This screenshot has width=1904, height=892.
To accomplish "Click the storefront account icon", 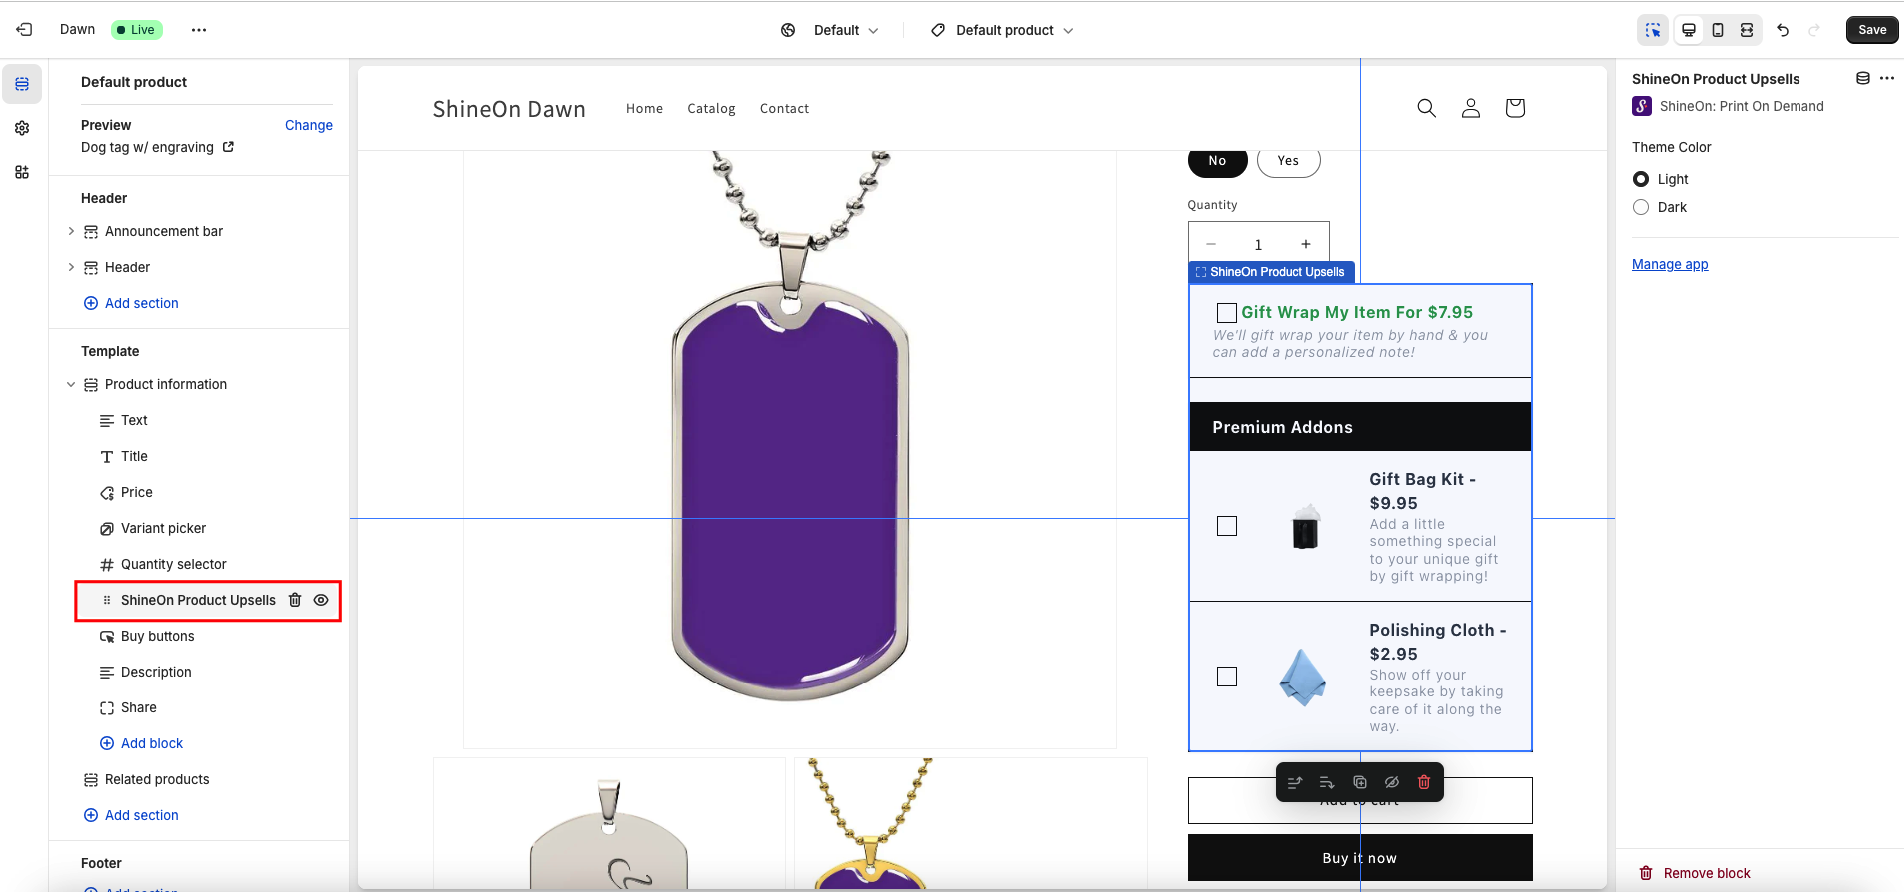I will (x=1471, y=108).
